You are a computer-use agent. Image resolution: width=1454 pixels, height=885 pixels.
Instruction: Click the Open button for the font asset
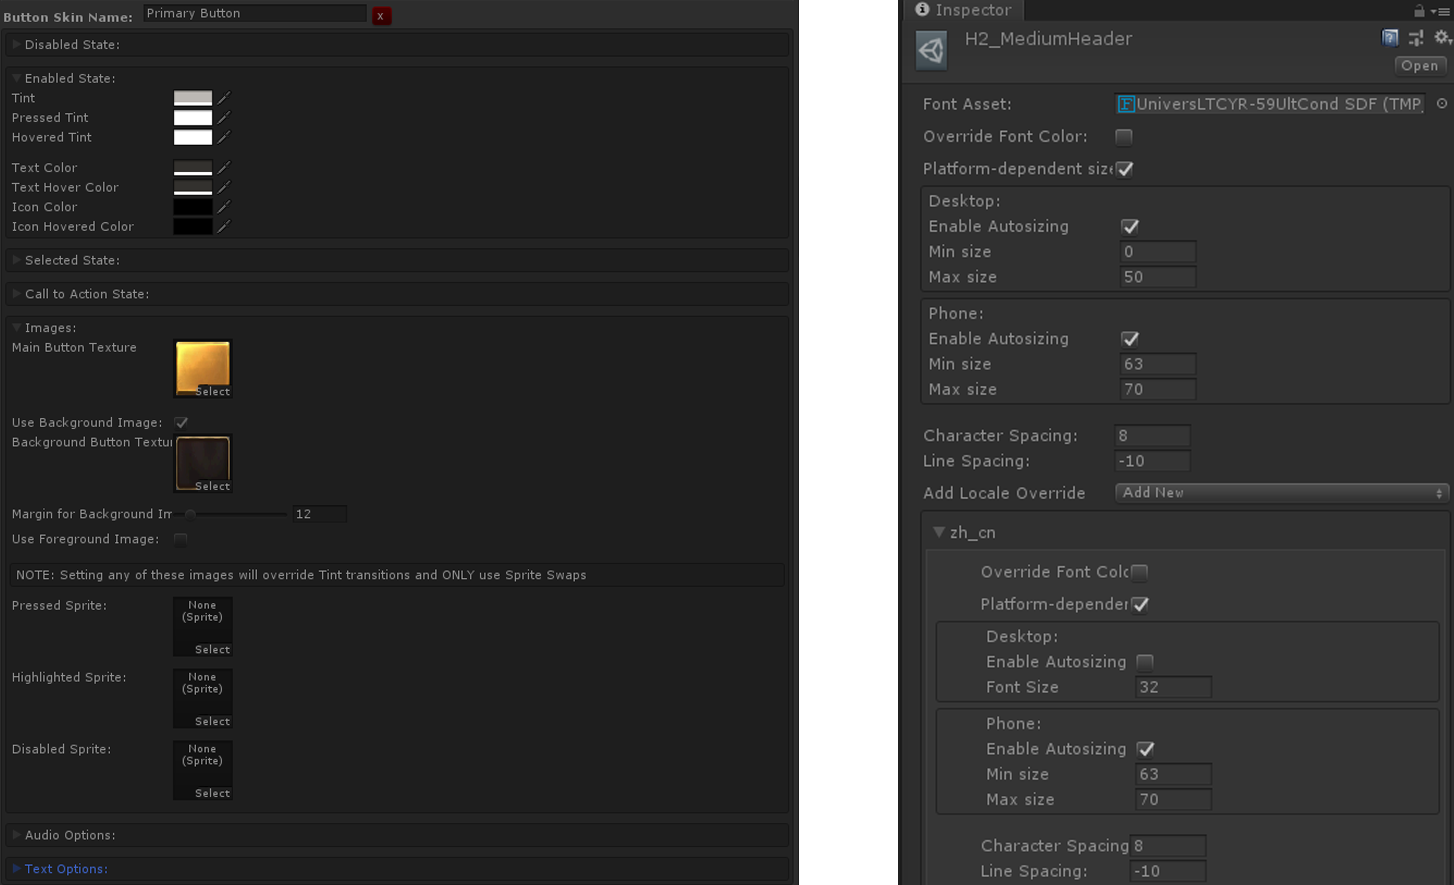[x=1419, y=65]
